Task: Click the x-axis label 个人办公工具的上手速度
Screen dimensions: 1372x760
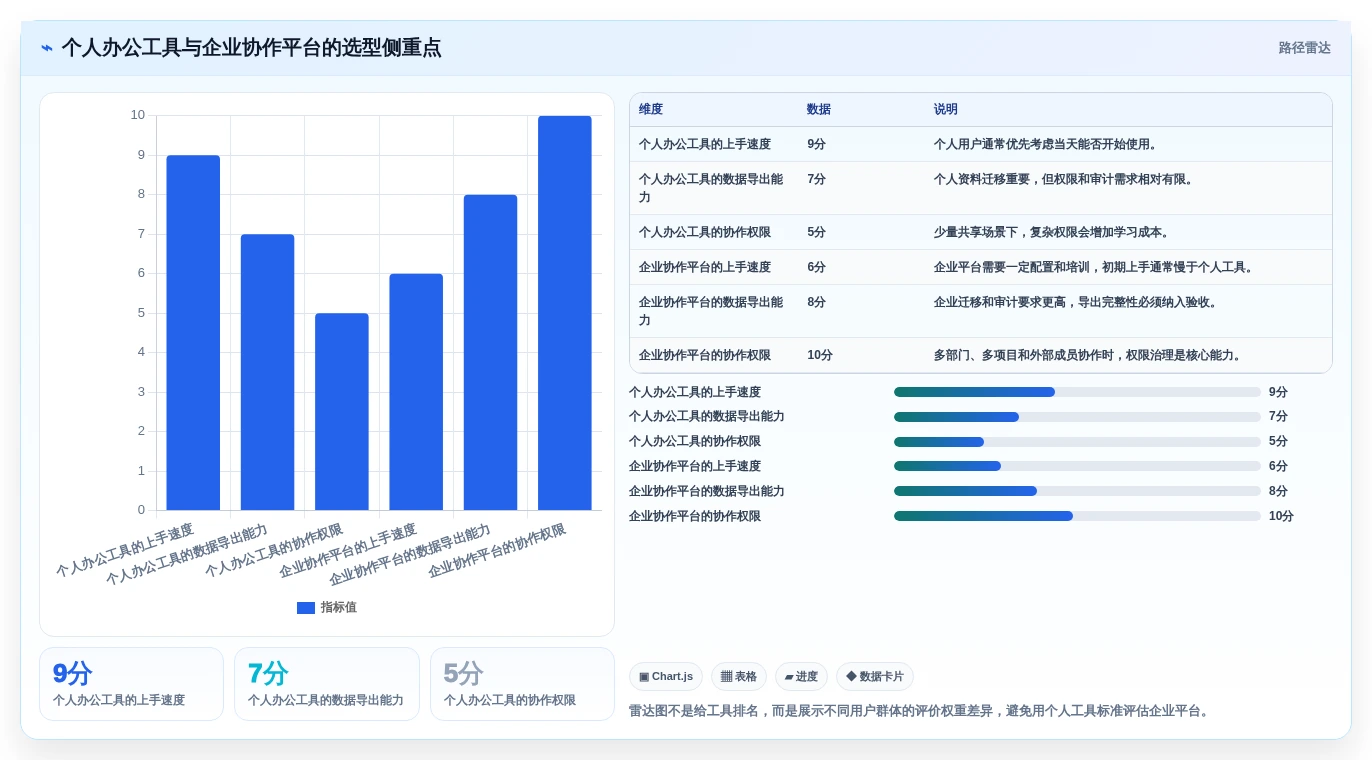Action: (x=125, y=551)
